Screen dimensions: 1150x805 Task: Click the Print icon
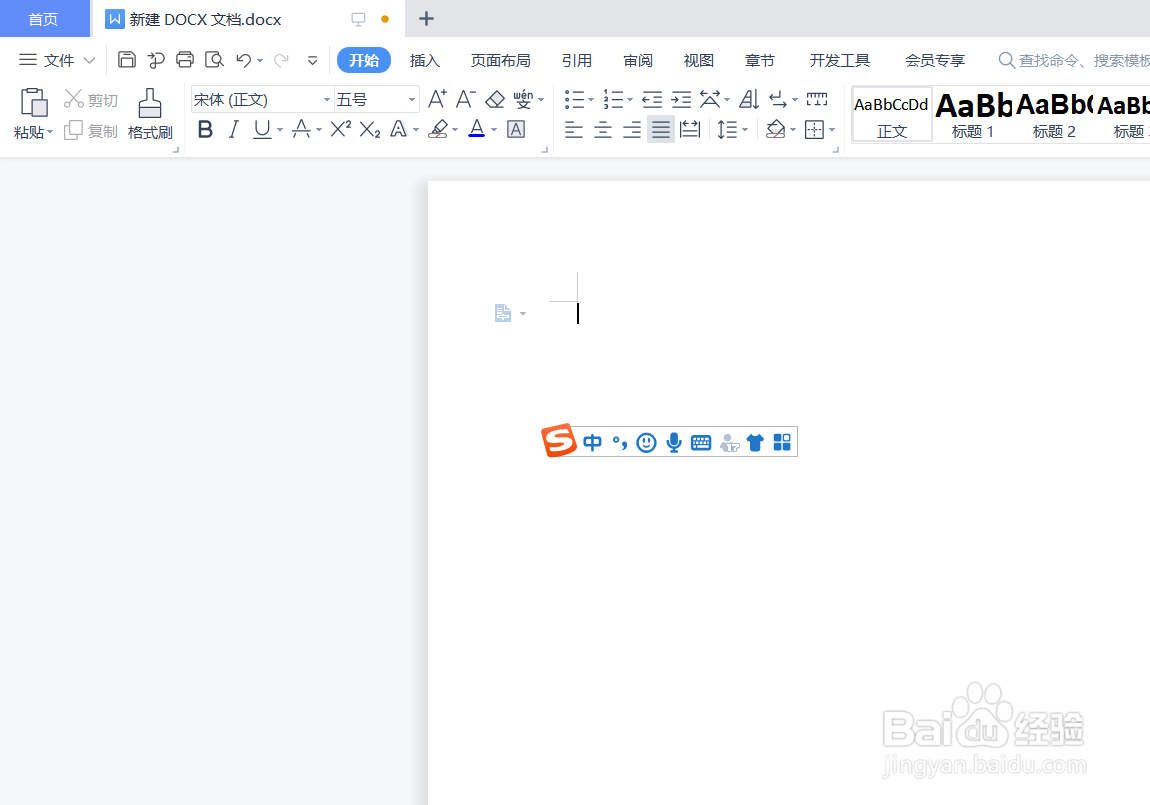[185, 59]
